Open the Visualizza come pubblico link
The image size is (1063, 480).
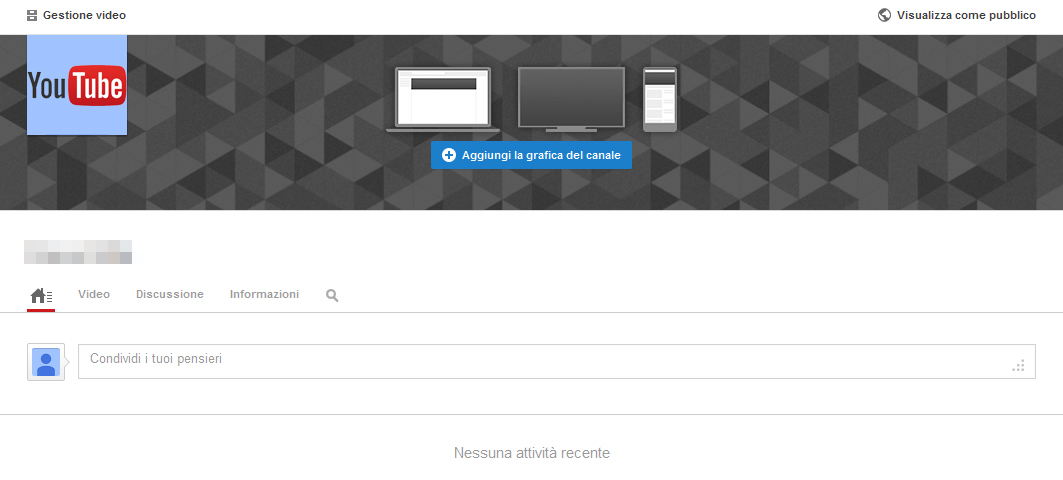pos(966,16)
